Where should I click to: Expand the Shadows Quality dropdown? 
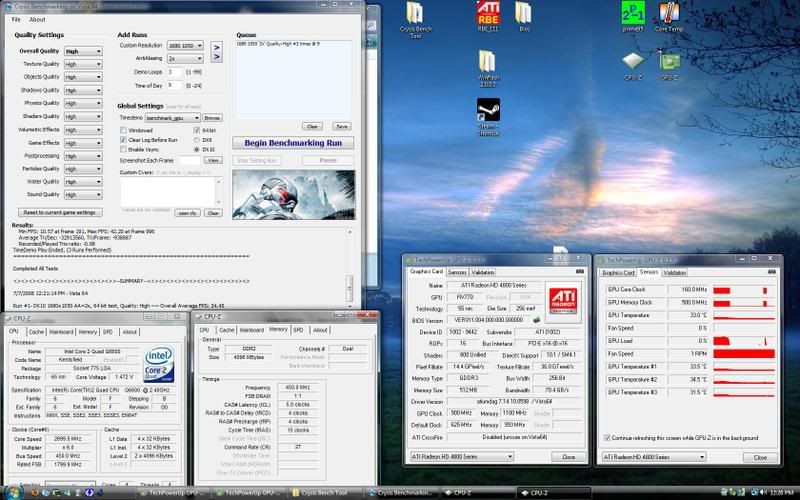click(83, 90)
